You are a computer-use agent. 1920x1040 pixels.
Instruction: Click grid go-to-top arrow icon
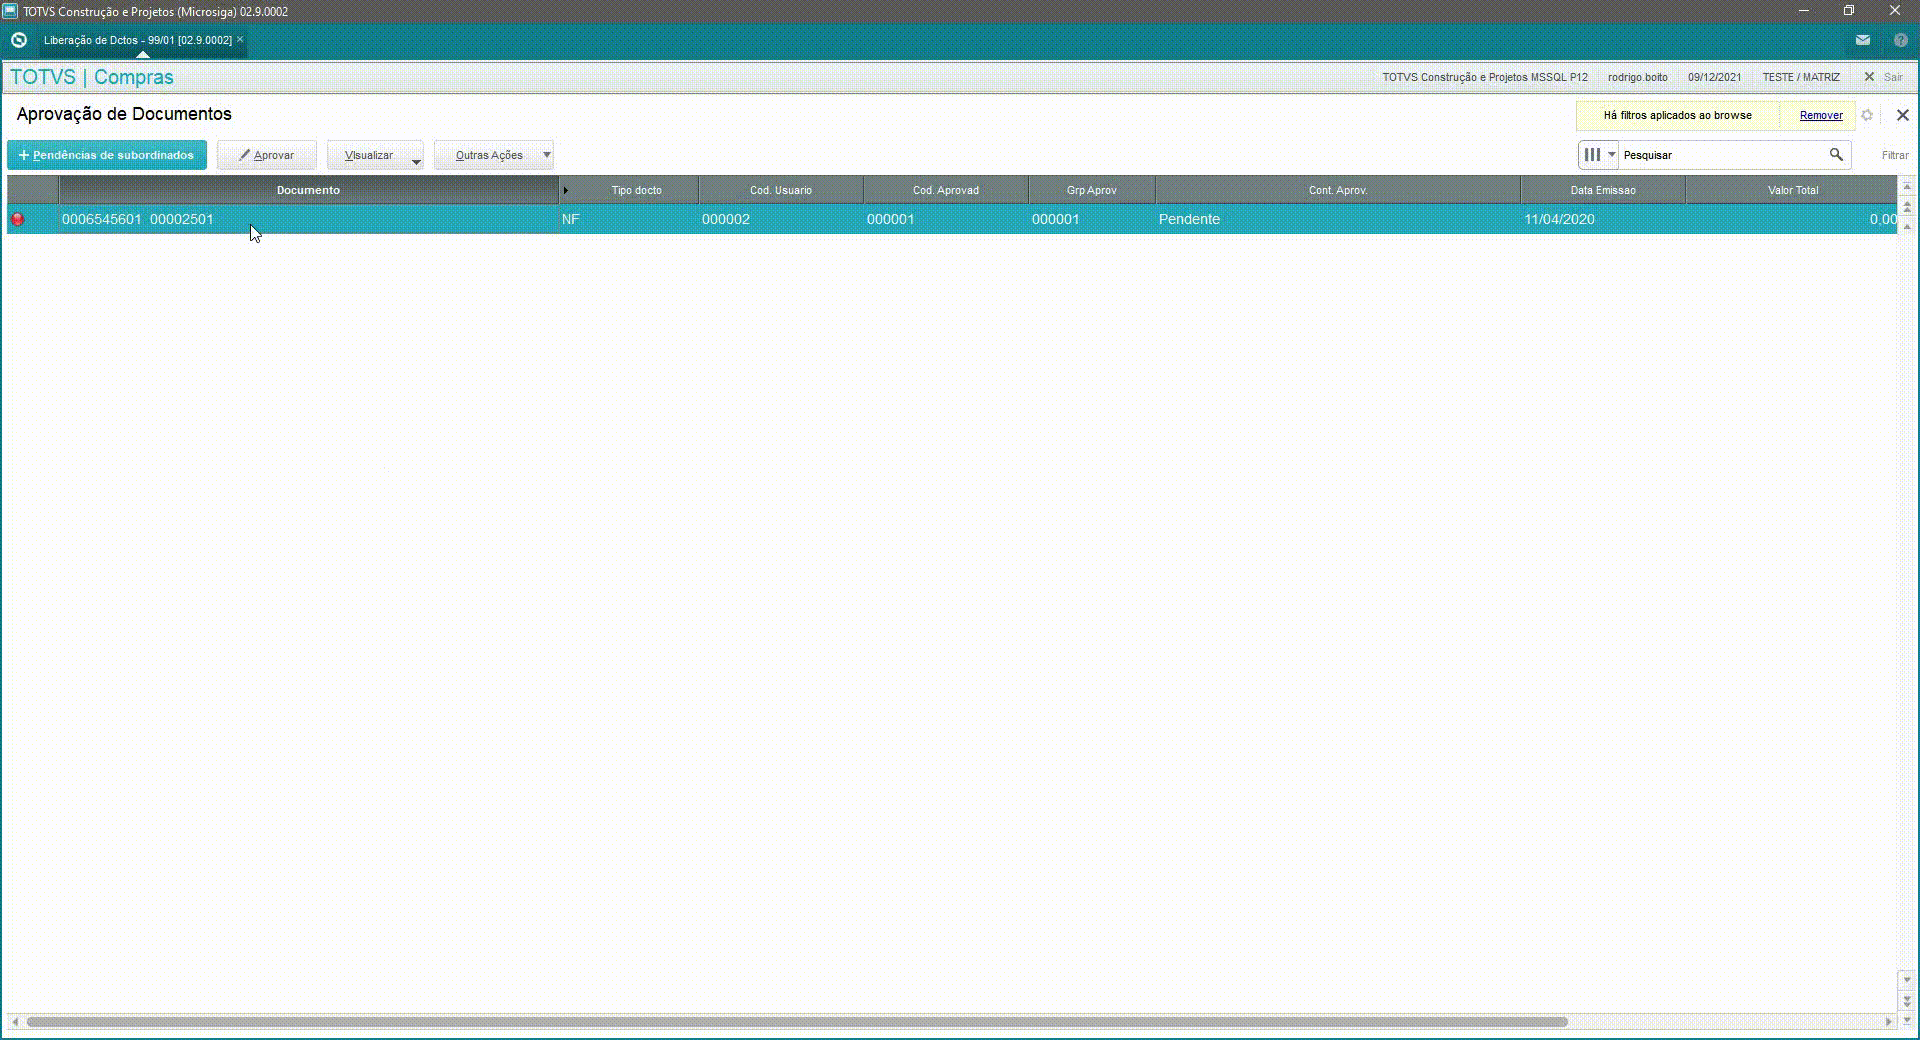1907,186
